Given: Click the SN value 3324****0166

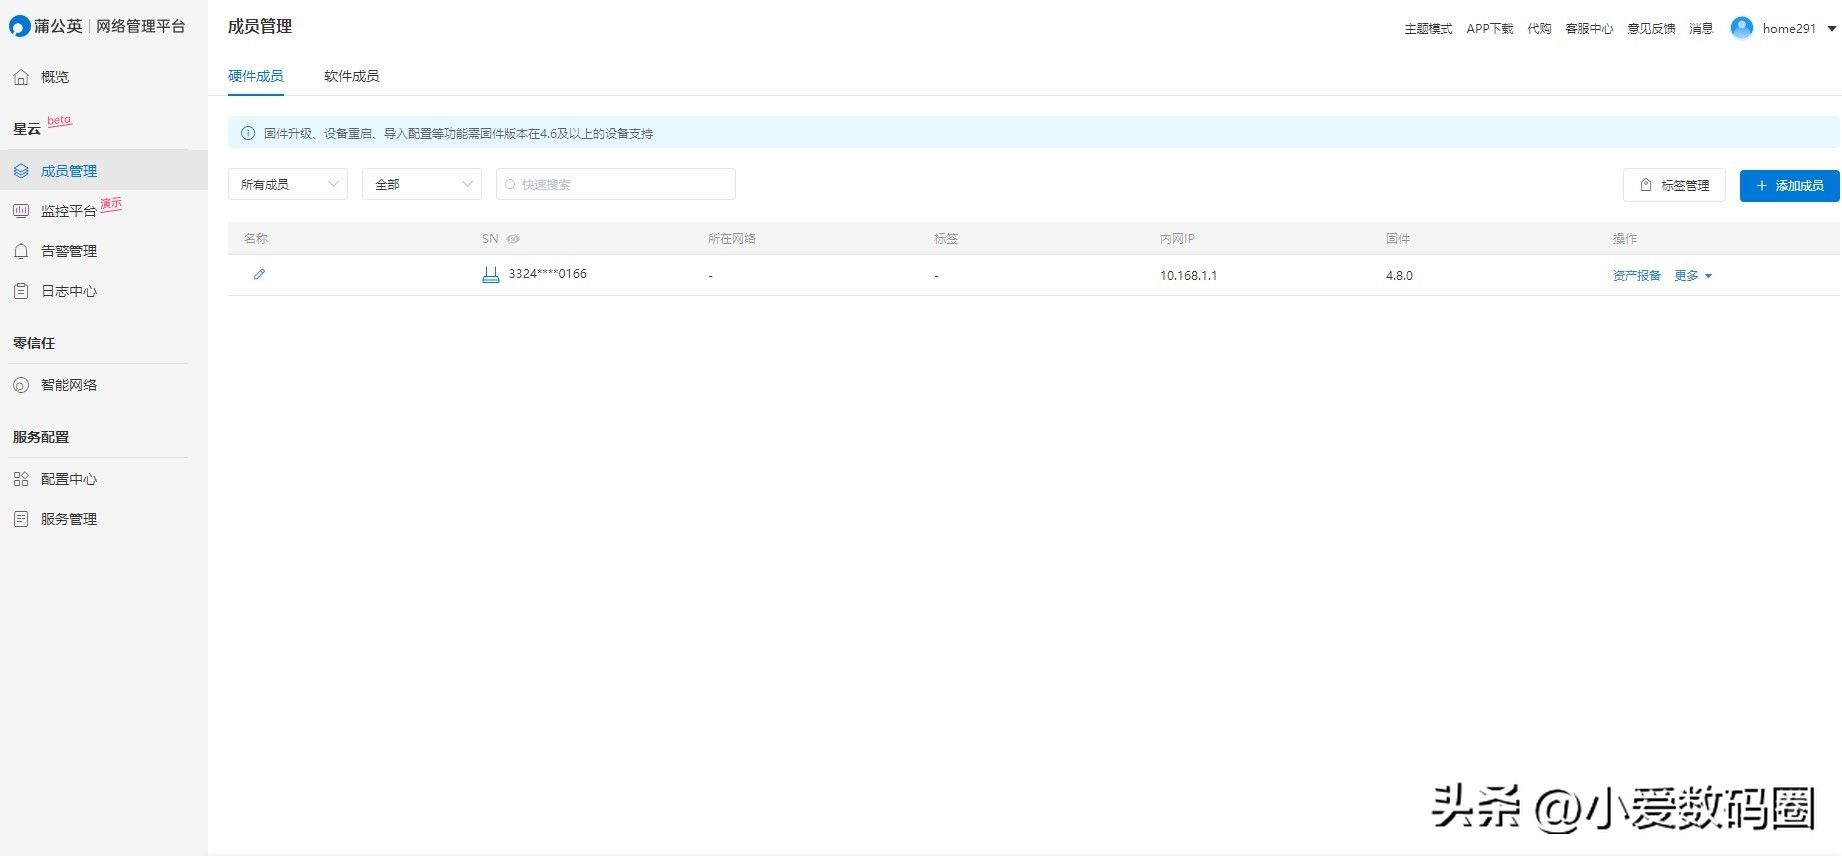Looking at the screenshot, I should pos(547,274).
